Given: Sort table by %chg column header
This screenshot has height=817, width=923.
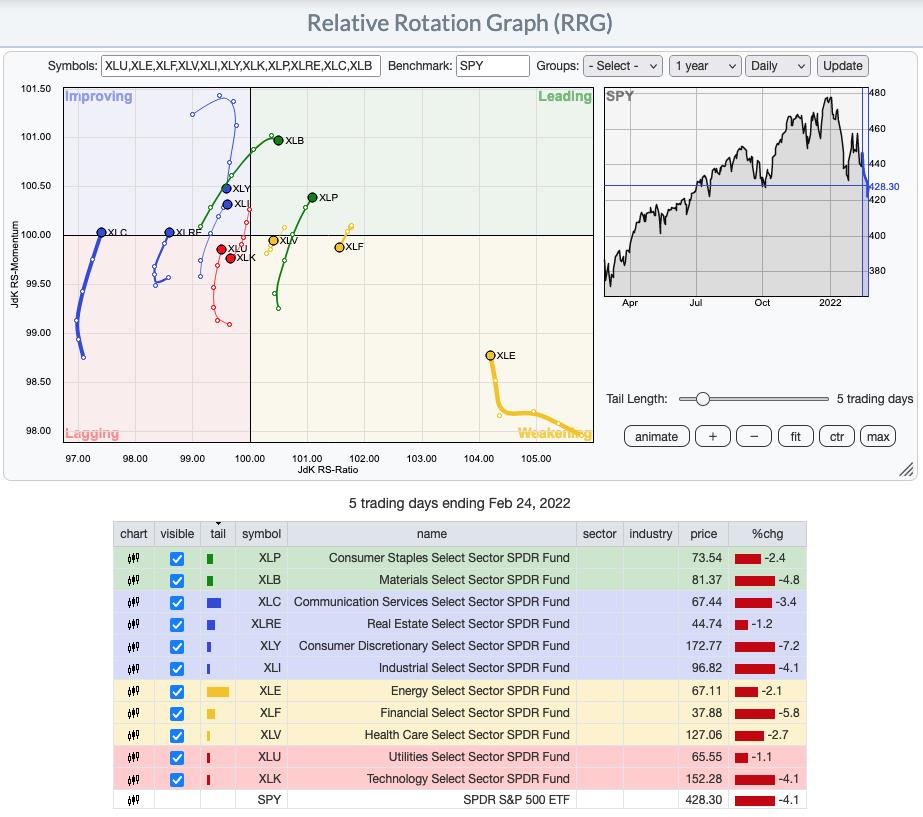Looking at the screenshot, I should pyautogui.click(x=768, y=534).
